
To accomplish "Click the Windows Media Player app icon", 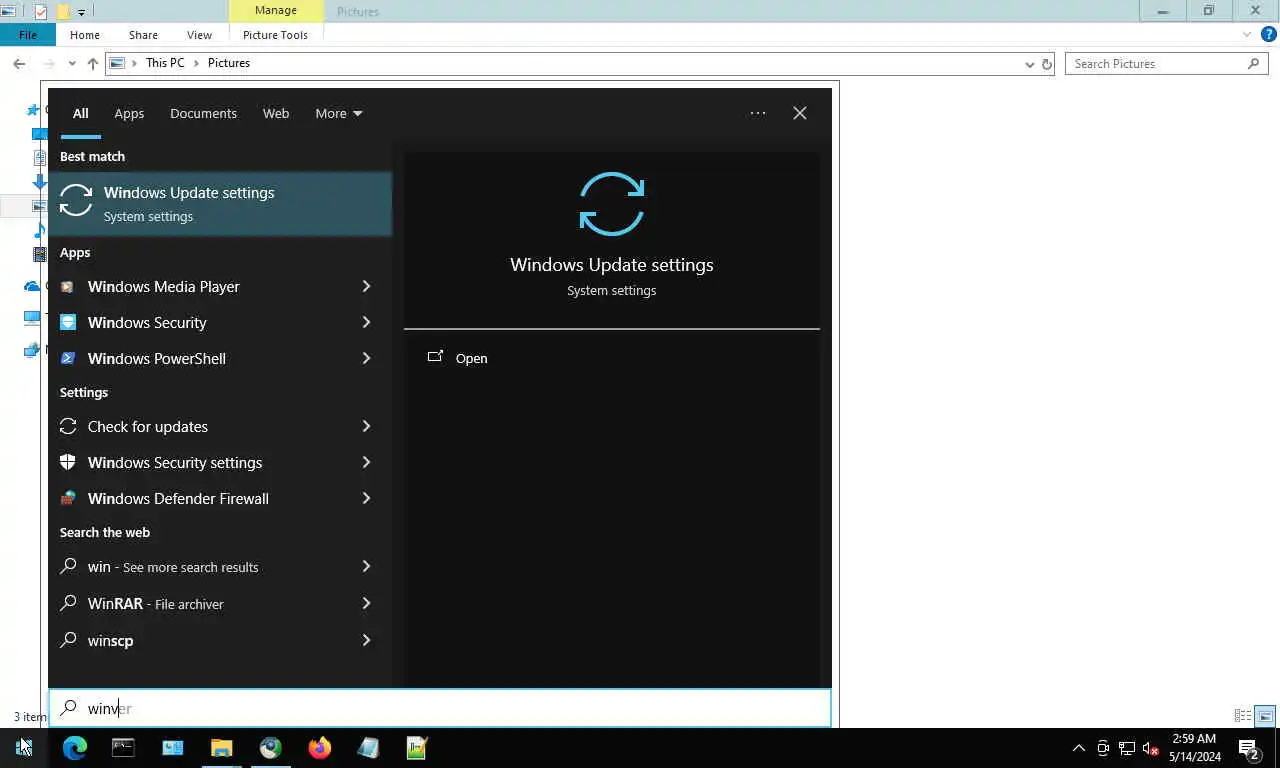I will click(x=68, y=287).
